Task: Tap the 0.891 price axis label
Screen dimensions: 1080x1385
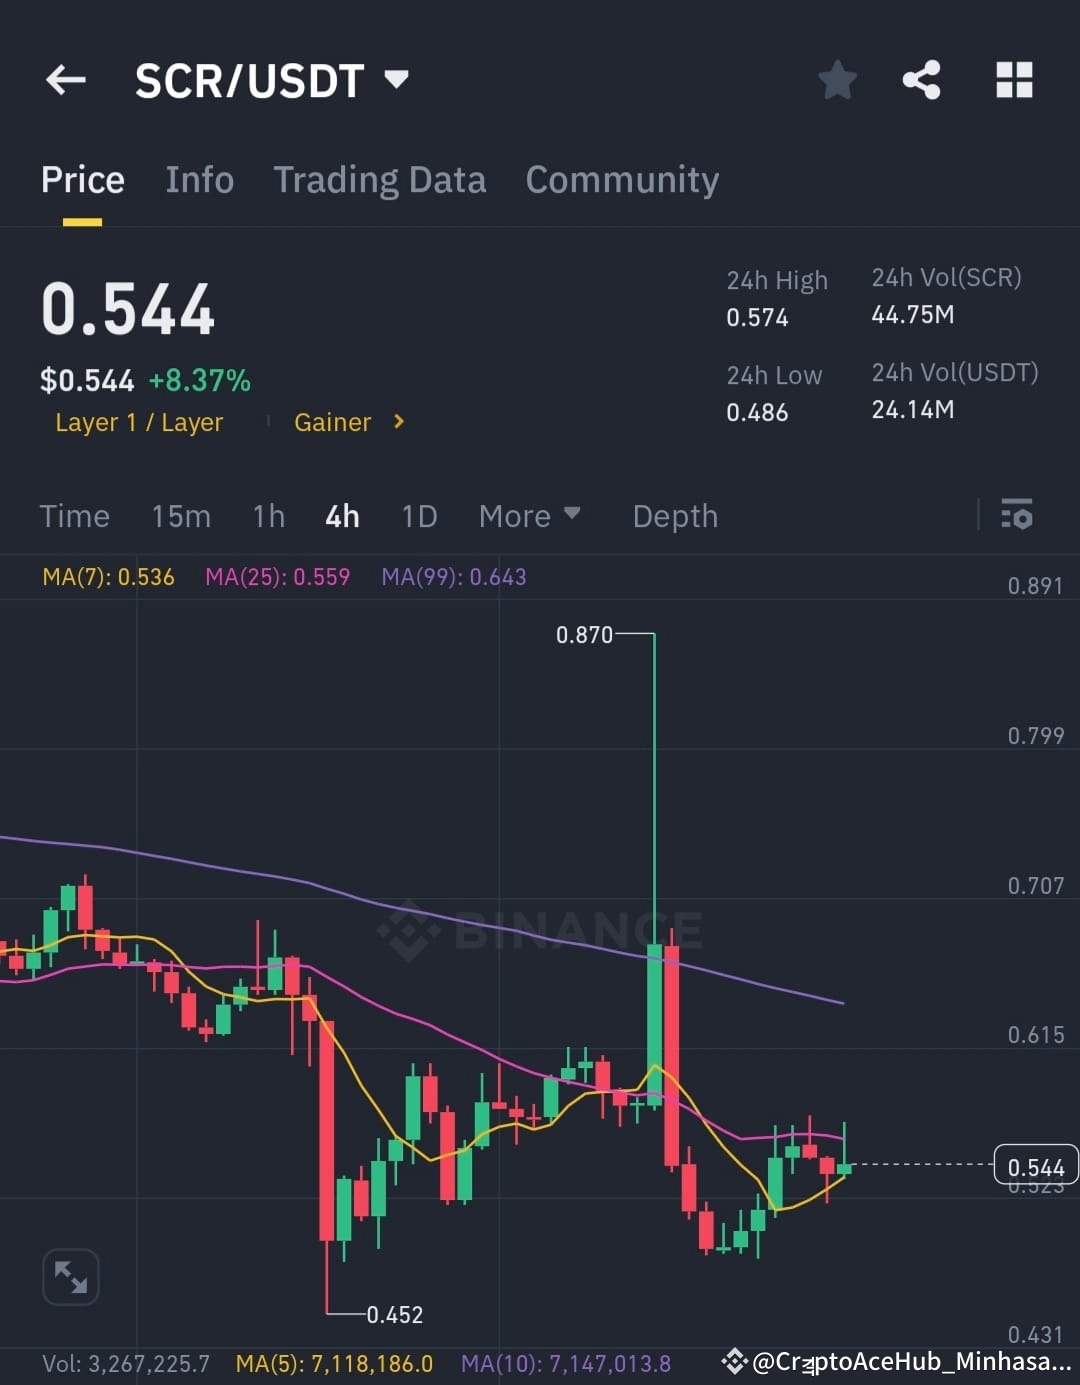Action: (x=1035, y=586)
